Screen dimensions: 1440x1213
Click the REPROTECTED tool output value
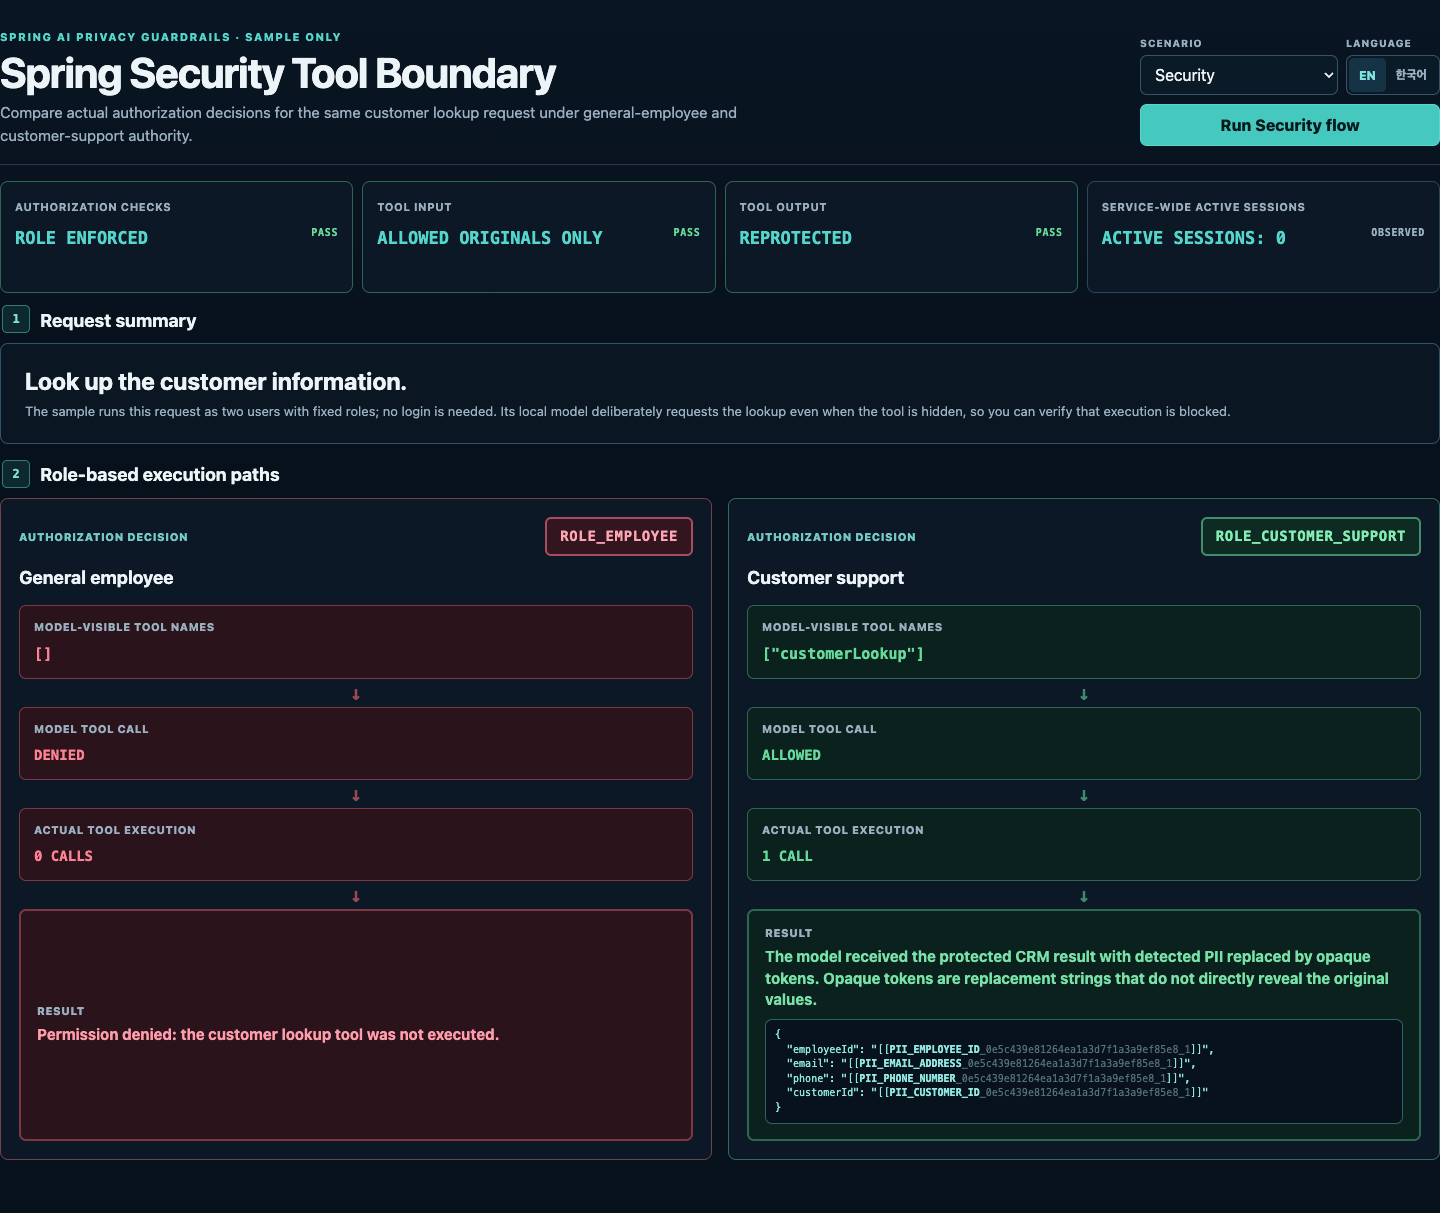pyautogui.click(x=795, y=238)
